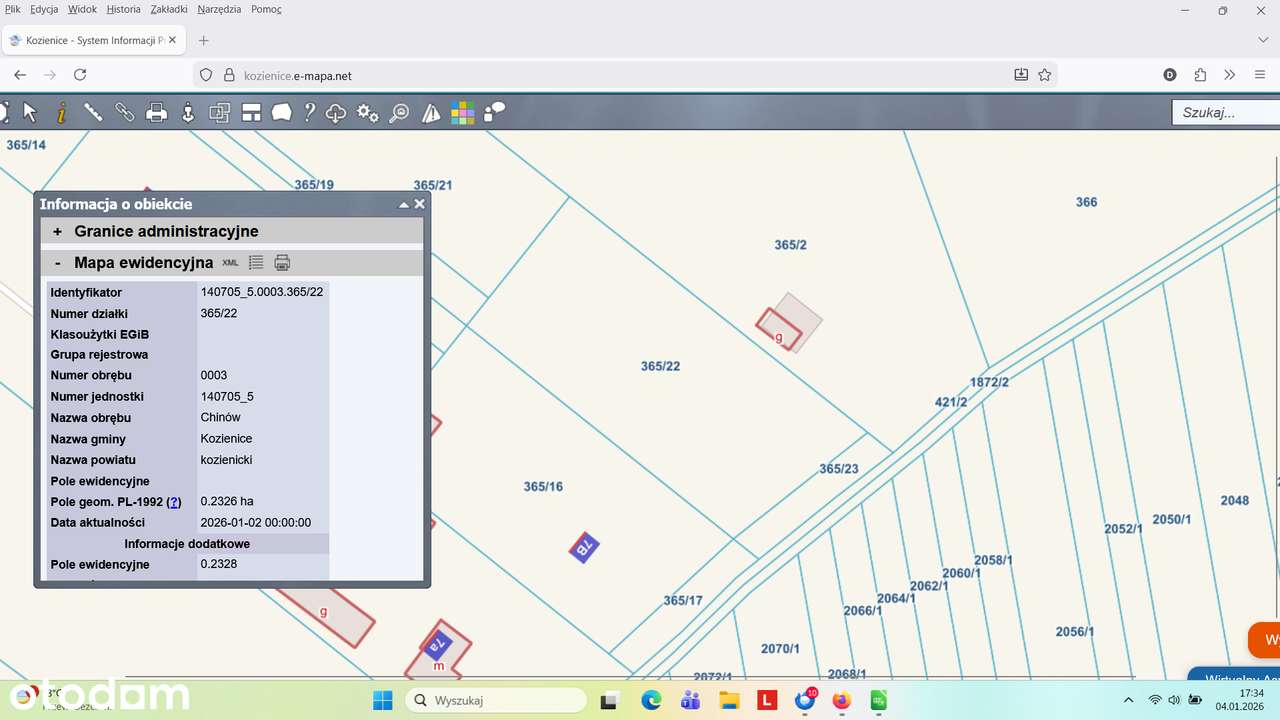Click the question mark link beside PL-1992

[174, 502]
